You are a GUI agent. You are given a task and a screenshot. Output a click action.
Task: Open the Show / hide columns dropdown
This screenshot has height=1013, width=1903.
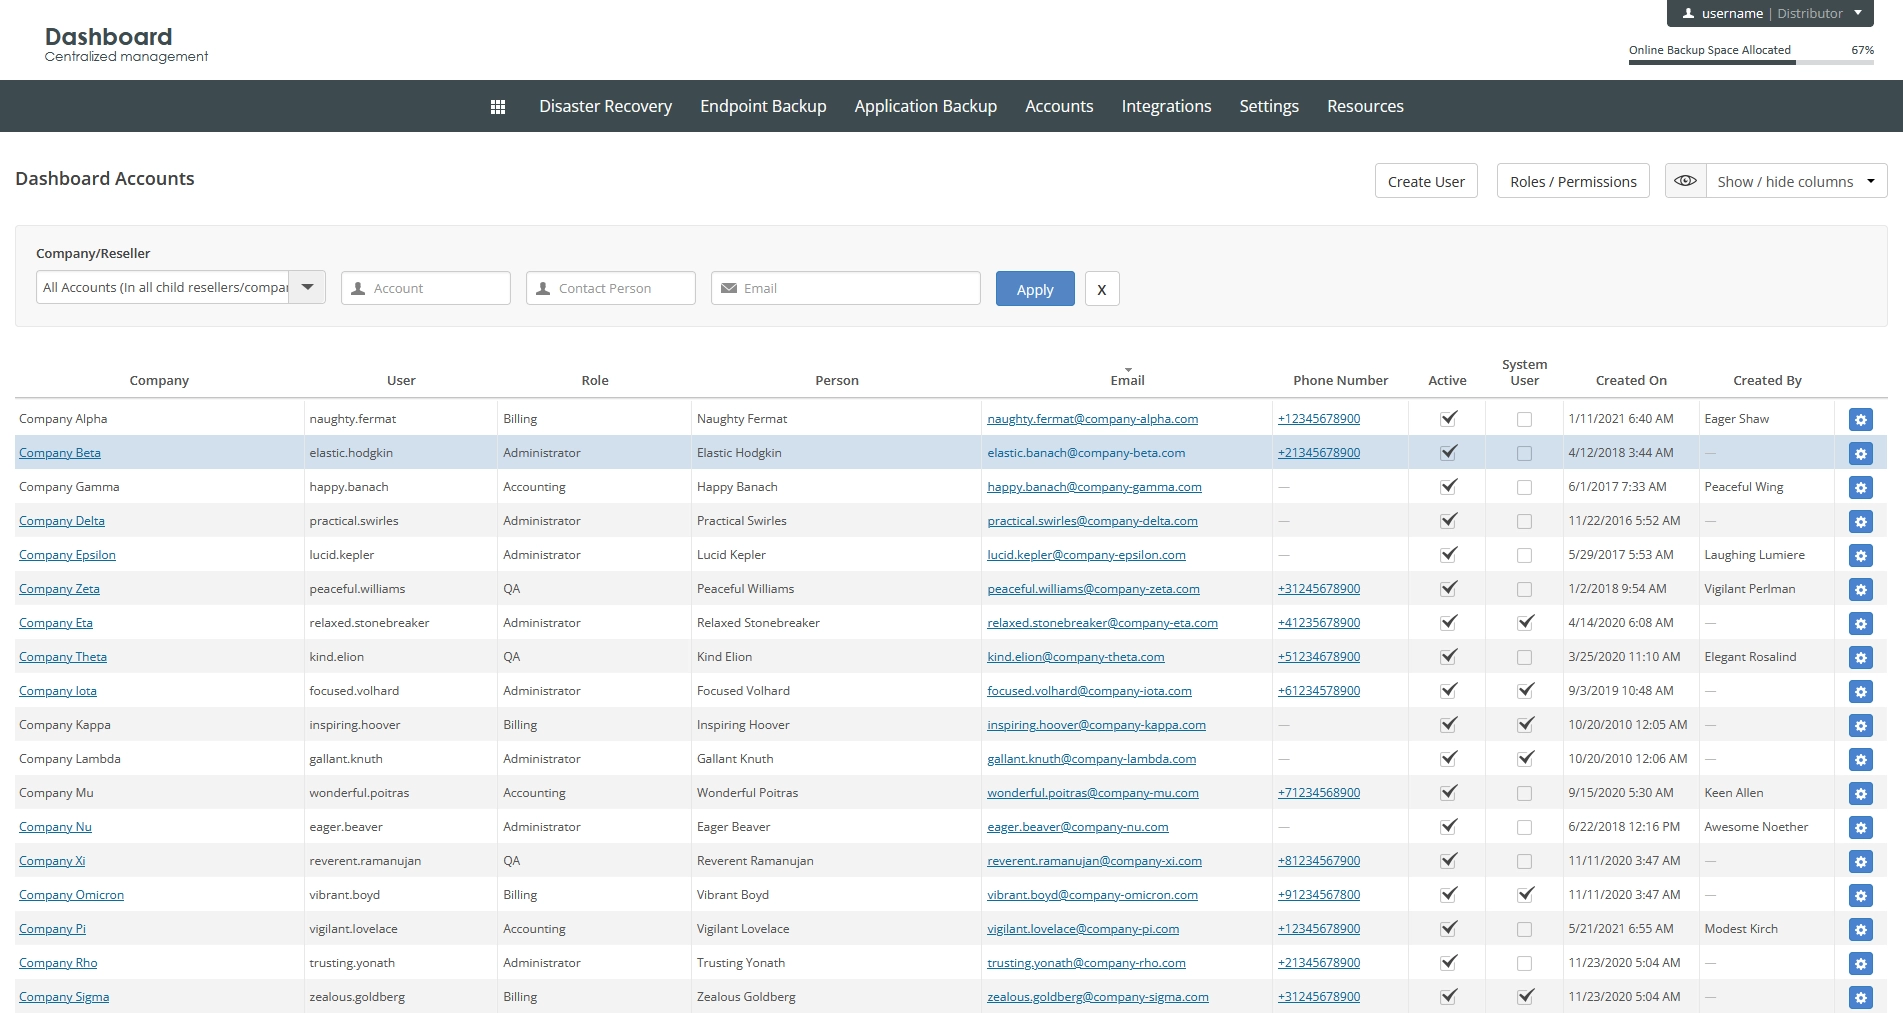[x=1796, y=181]
